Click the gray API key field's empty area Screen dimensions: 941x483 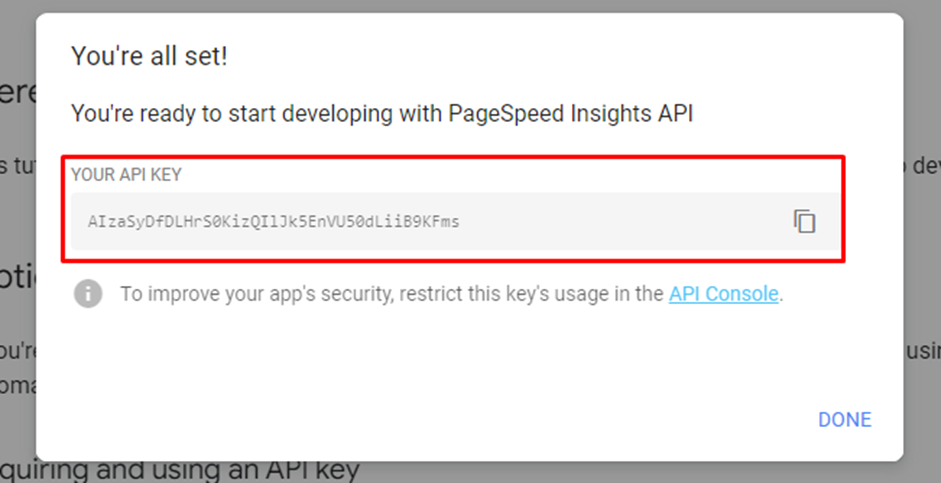pos(624,221)
